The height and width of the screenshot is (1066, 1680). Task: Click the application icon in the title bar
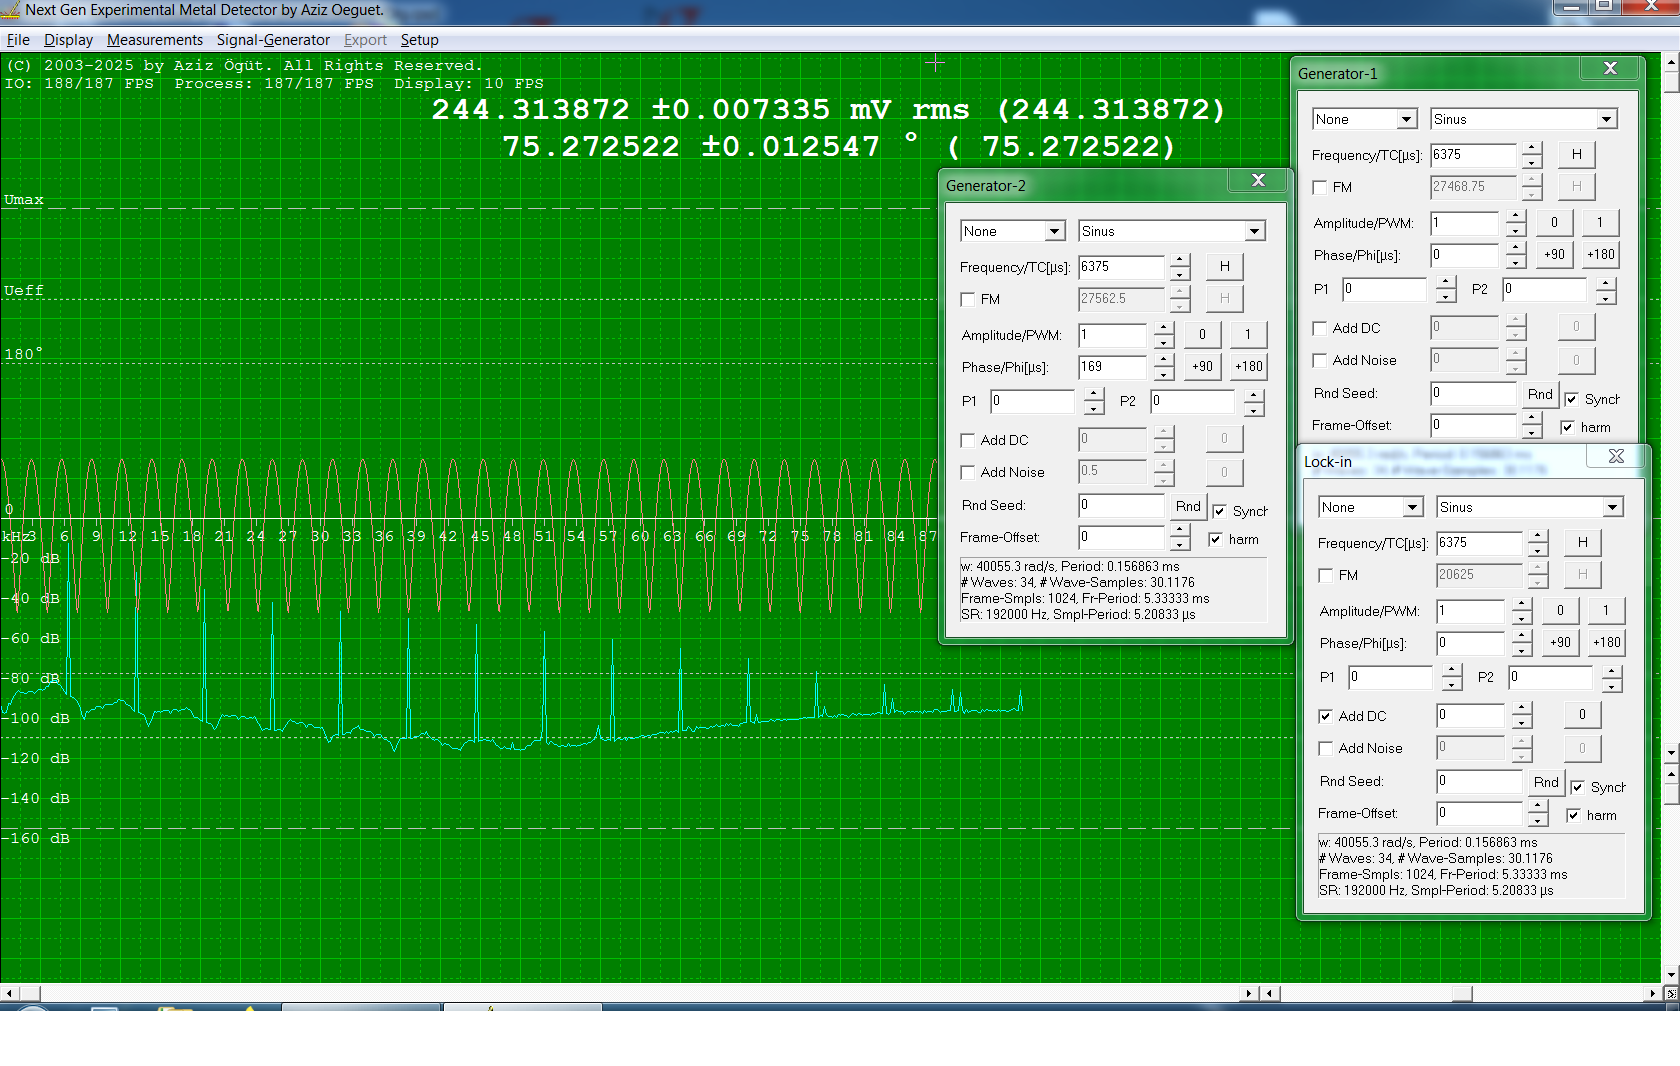point(10,9)
